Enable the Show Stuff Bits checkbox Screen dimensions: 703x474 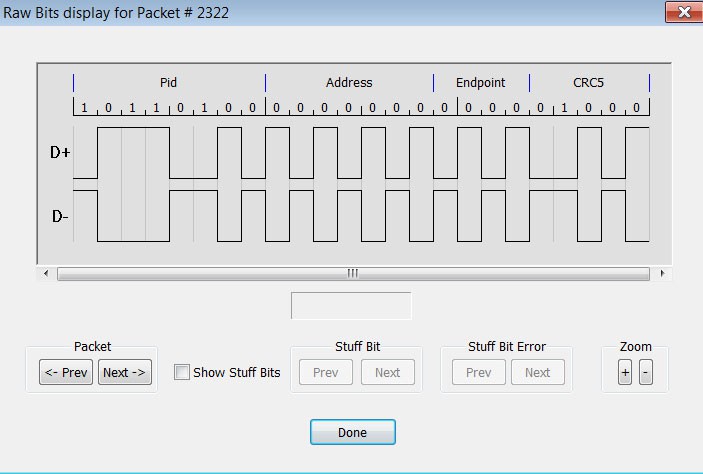(182, 372)
